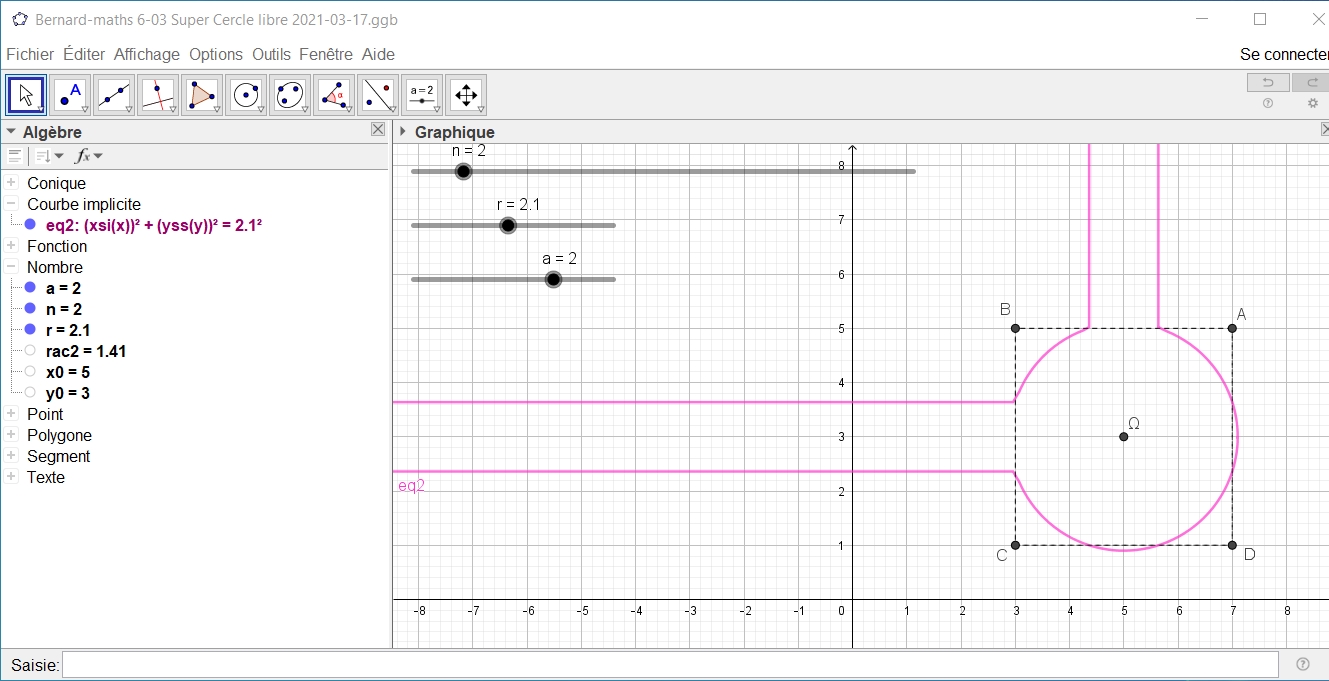
Task: Select the Point tool
Action: pyautogui.click(x=70, y=95)
